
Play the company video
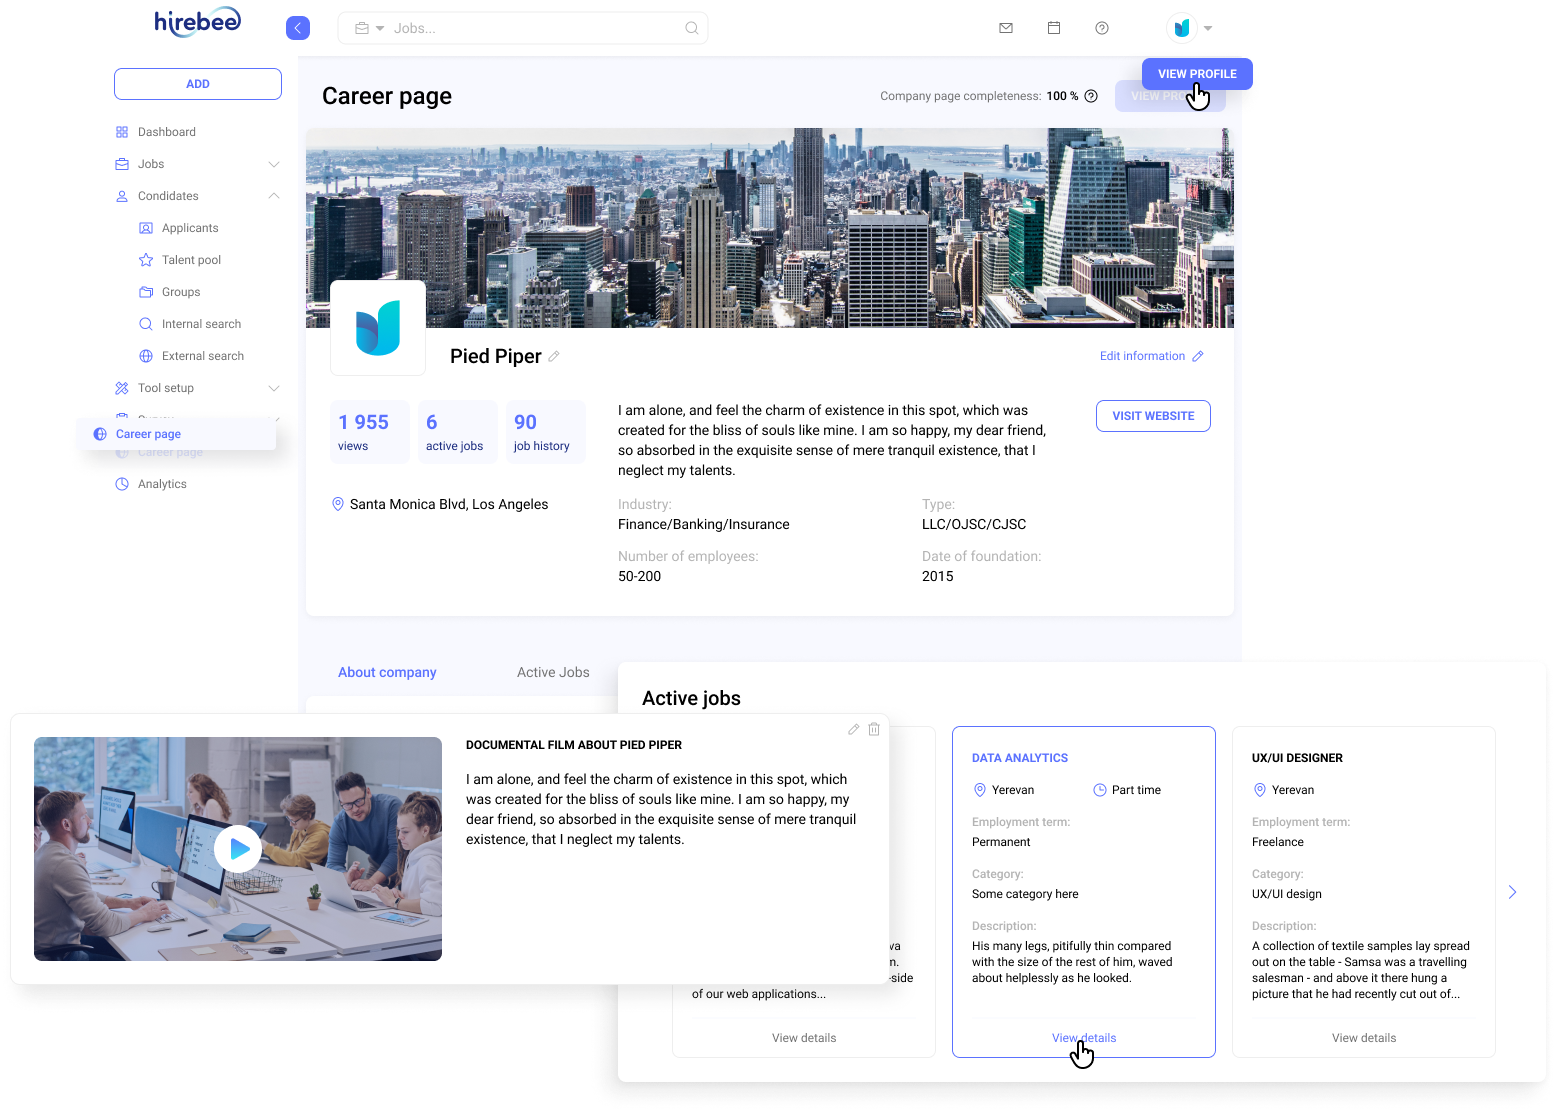pos(238,848)
